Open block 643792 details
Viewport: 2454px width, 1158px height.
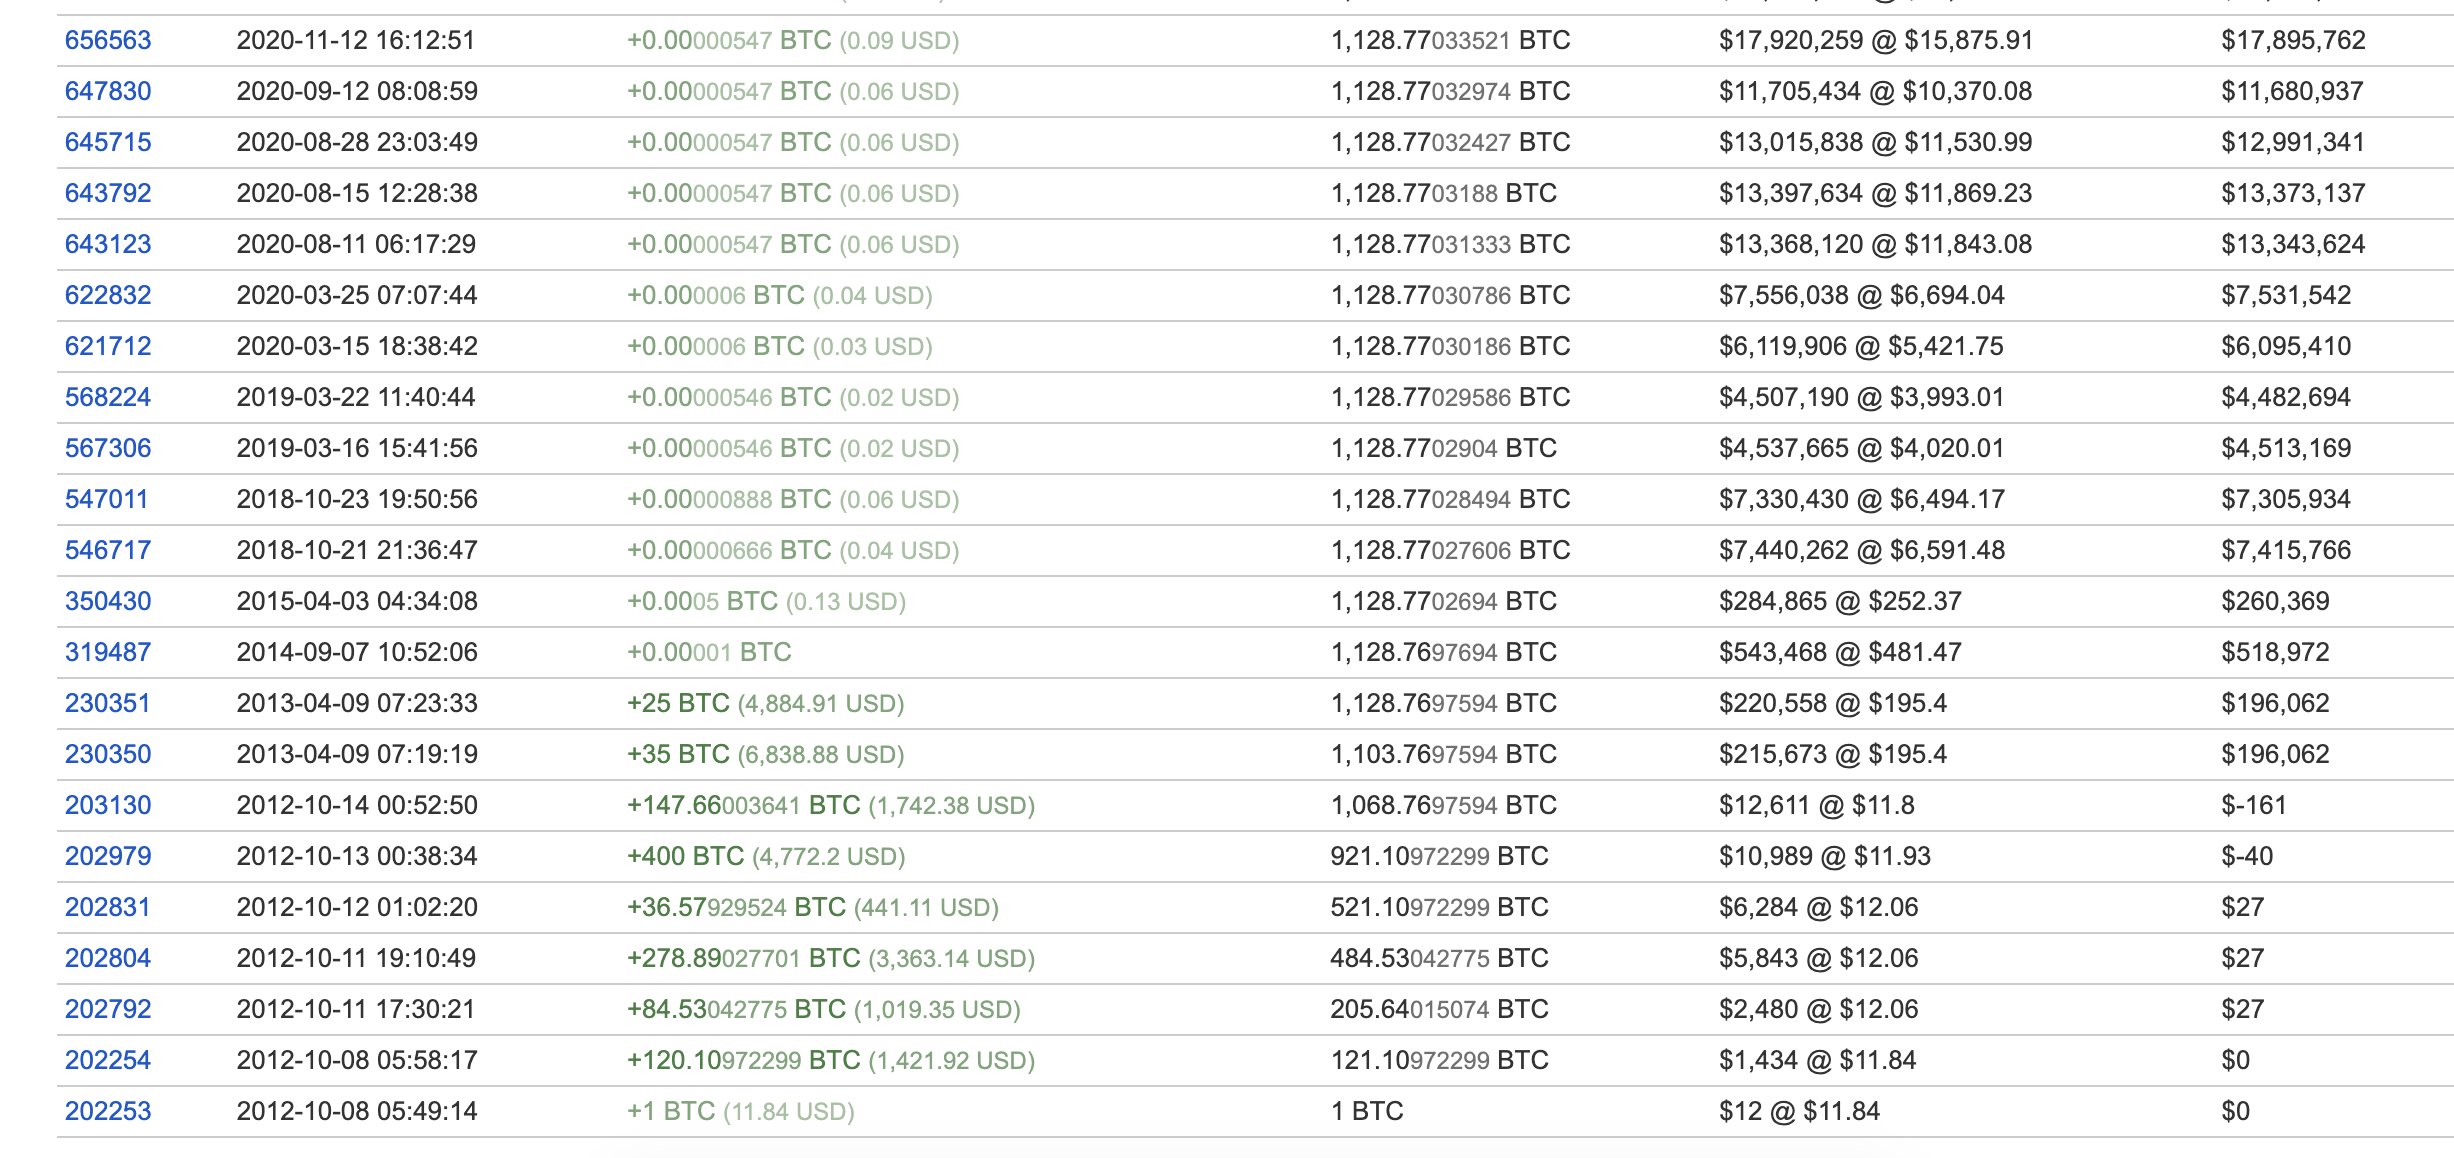tap(108, 194)
